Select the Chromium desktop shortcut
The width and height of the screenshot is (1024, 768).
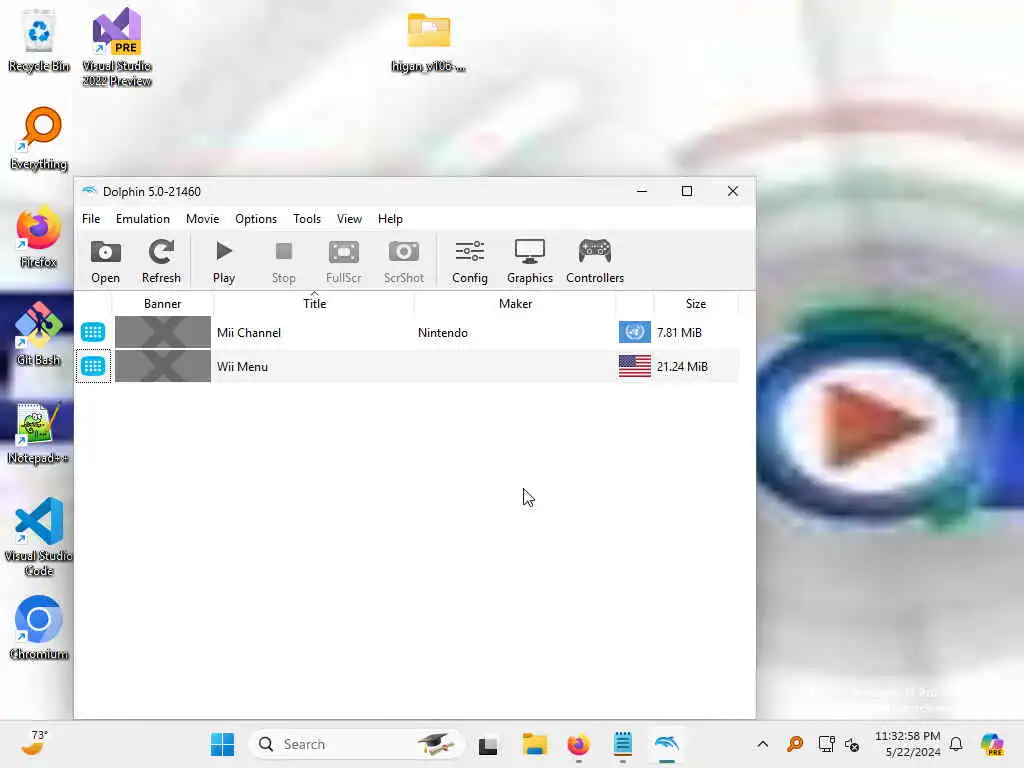click(39, 628)
